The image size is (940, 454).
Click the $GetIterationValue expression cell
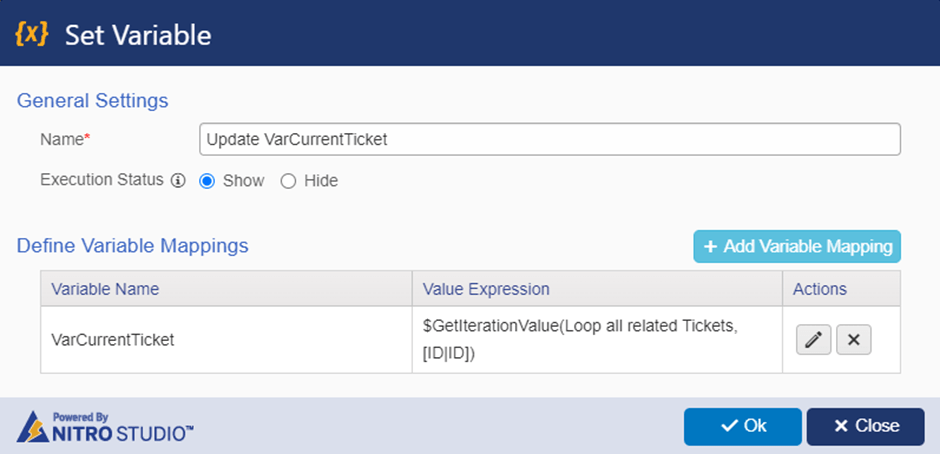tap(597, 340)
